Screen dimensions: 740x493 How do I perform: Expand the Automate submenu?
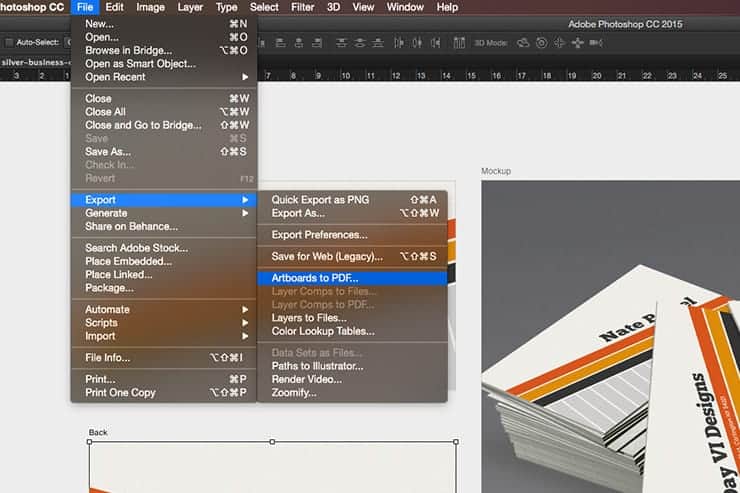point(163,309)
